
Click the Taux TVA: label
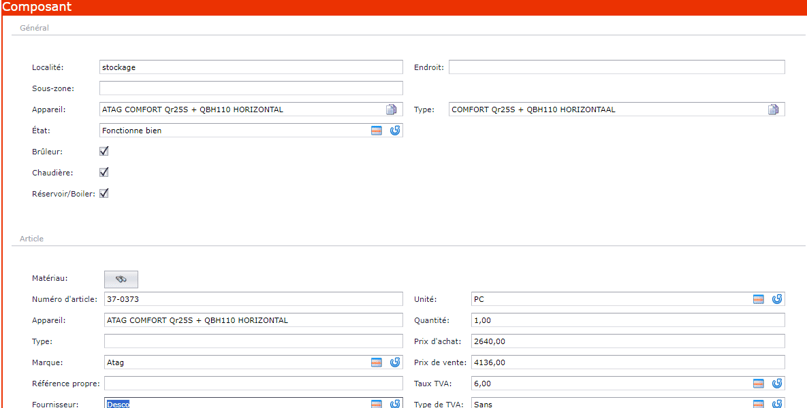[x=432, y=384]
